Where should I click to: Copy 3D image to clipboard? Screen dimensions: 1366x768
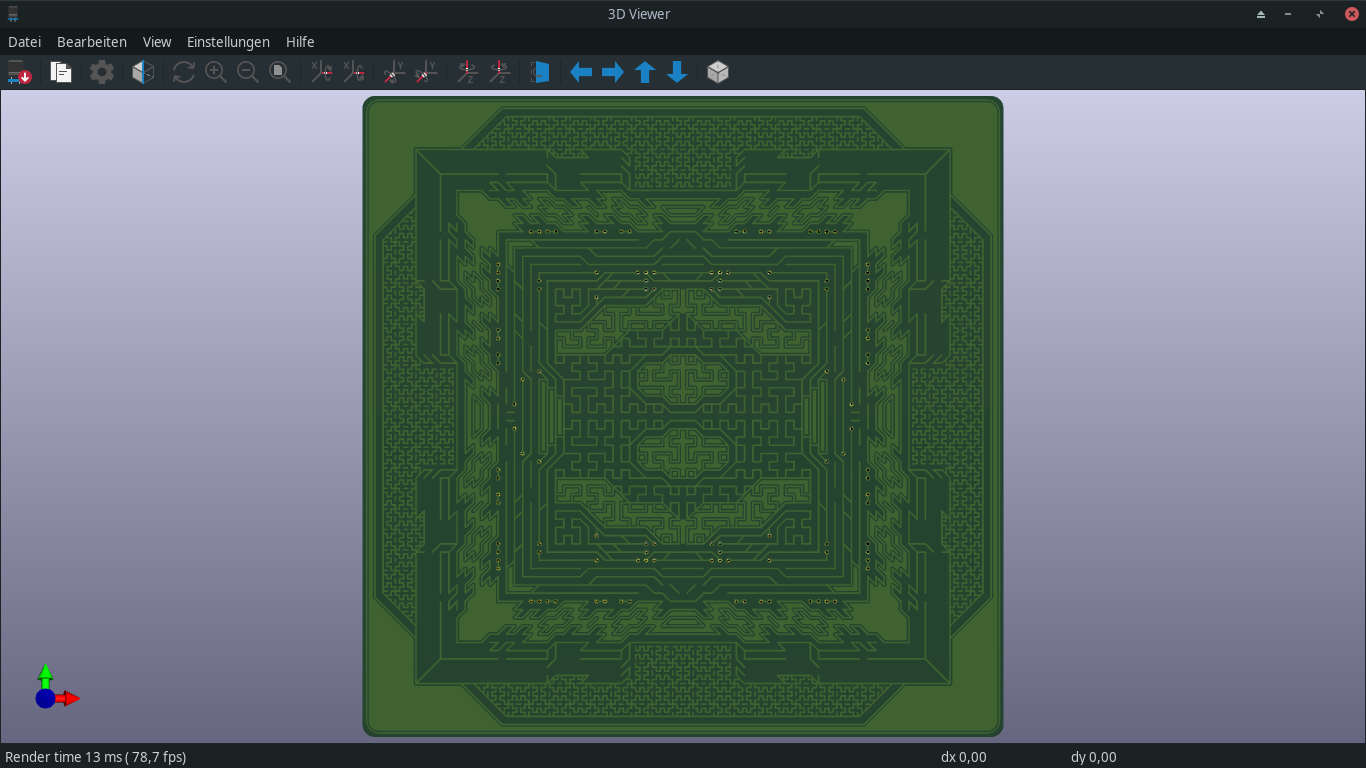[x=61, y=72]
